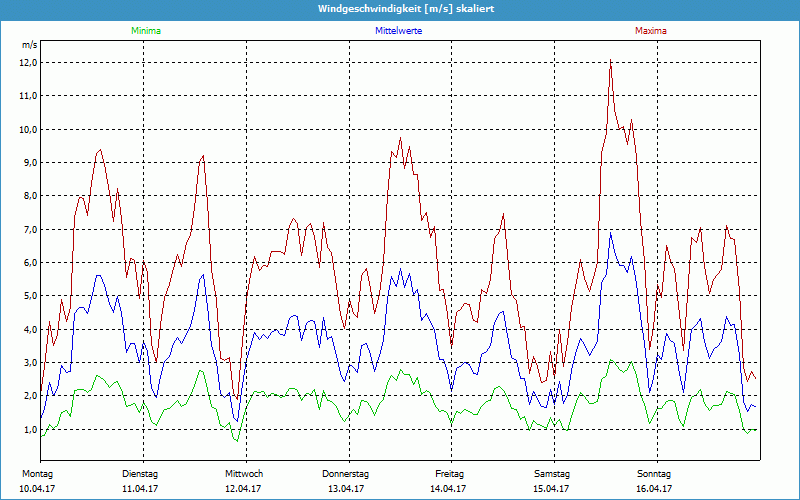Select the Mittwoch day label
Image resolution: width=800 pixels, height=500 pixels.
point(244,474)
